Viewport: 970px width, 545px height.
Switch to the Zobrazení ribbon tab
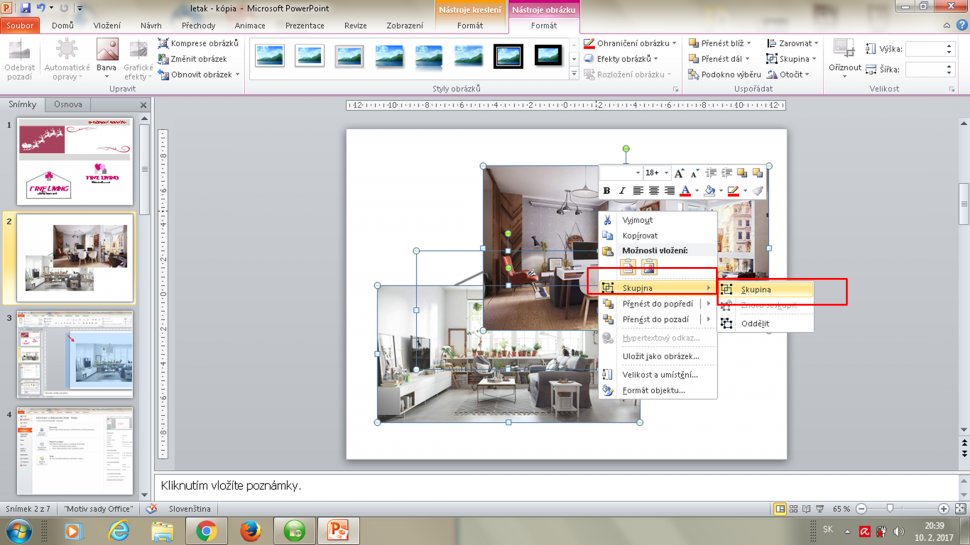[x=405, y=25]
